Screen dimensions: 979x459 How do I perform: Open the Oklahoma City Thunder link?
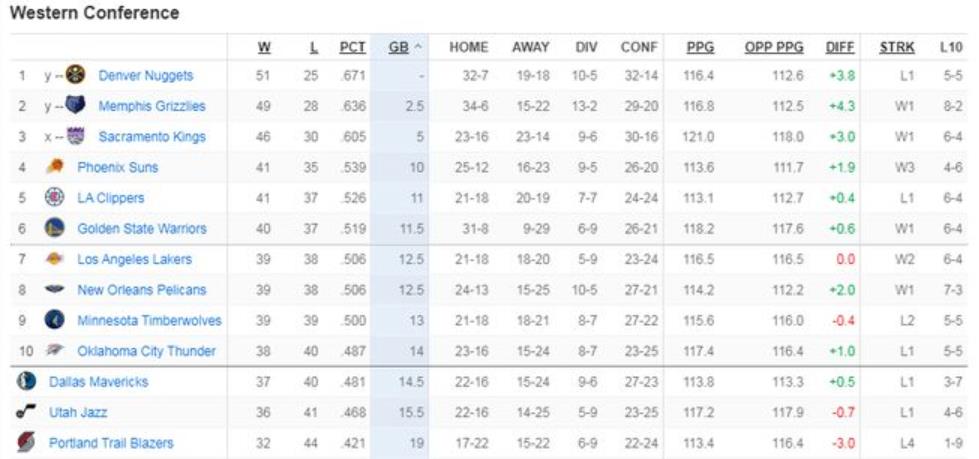147,351
